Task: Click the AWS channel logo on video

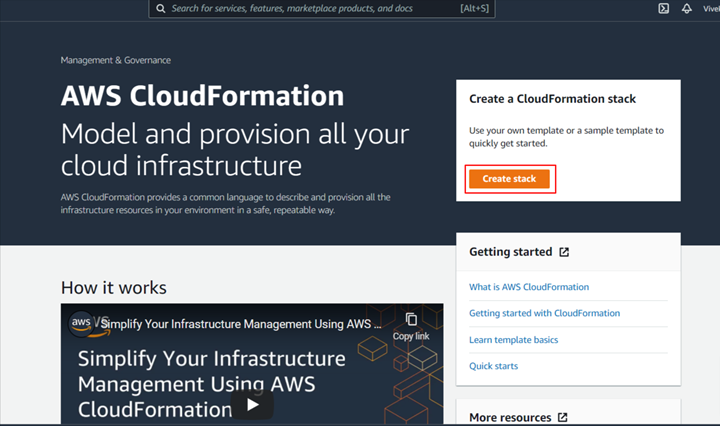Action: (x=82, y=323)
